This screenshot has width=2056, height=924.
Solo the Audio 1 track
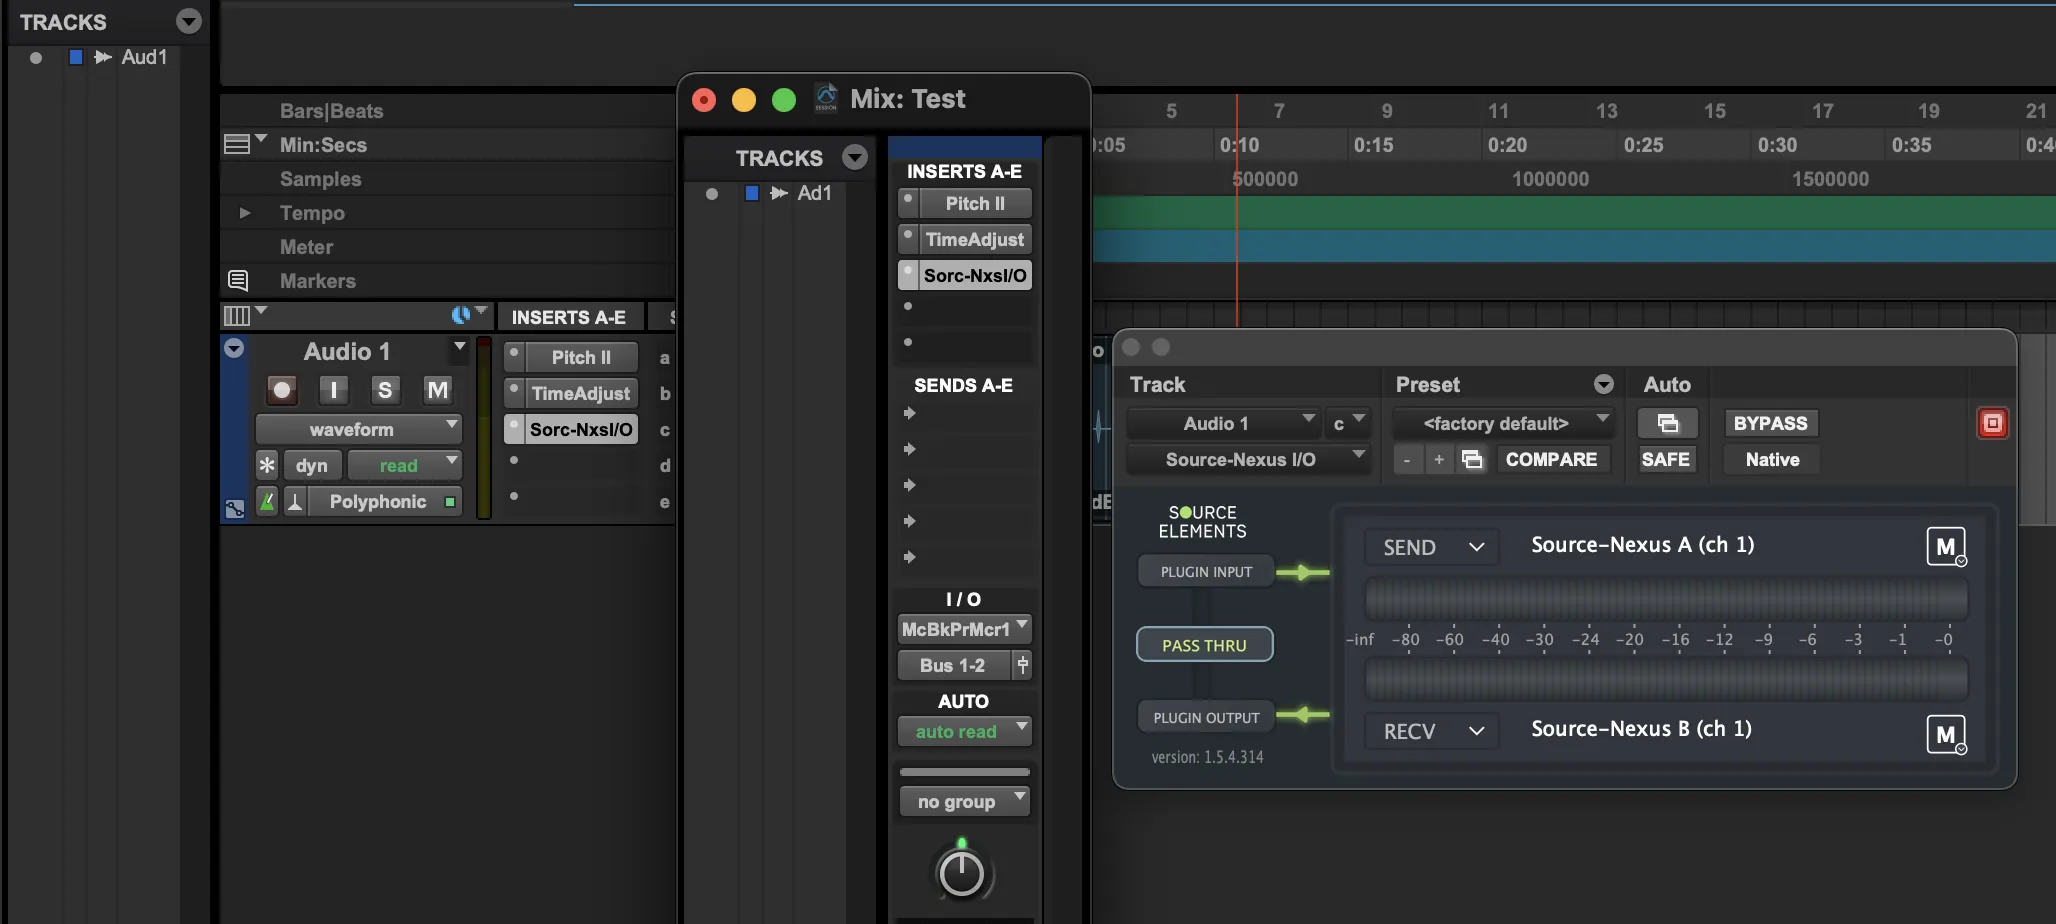click(x=385, y=389)
